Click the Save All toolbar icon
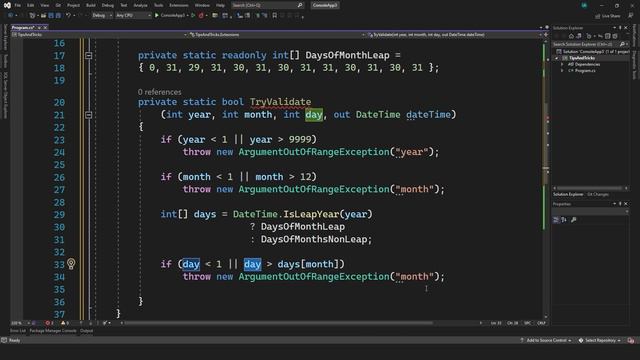This screenshot has height=360, width=640. pyautogui.click(x=58, y=16)
